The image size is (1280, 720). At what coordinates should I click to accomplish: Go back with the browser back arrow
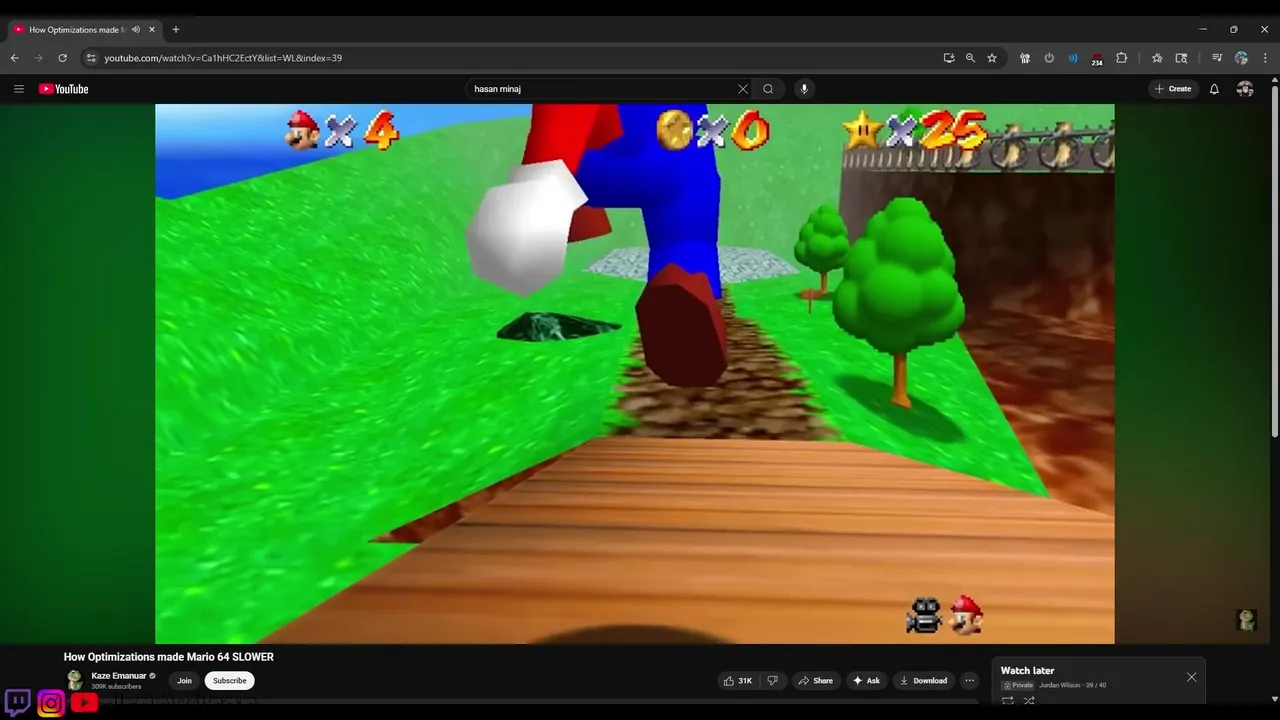15,58
